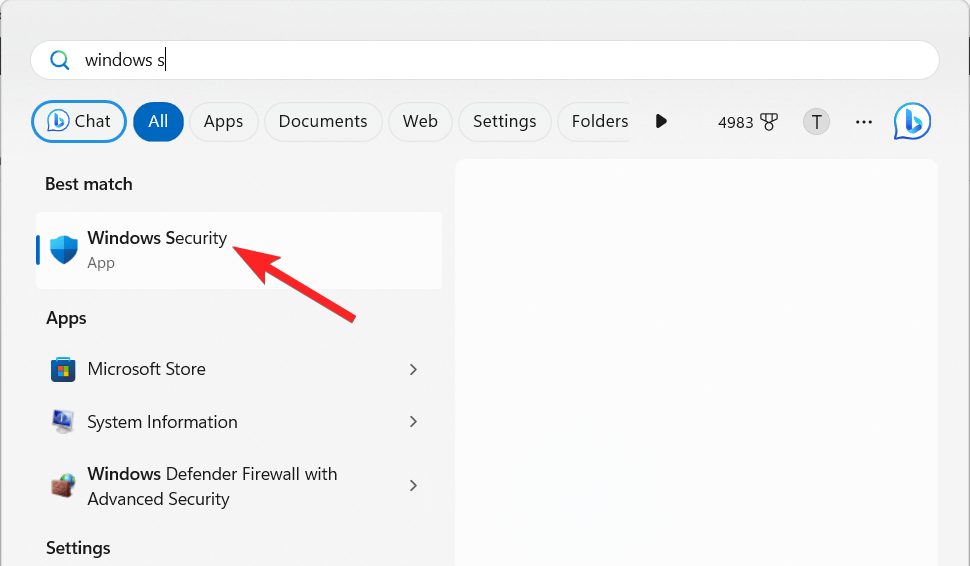Show more filters with the play arrow
Viewport: 970px width, 566px height.
pos(661,121)
